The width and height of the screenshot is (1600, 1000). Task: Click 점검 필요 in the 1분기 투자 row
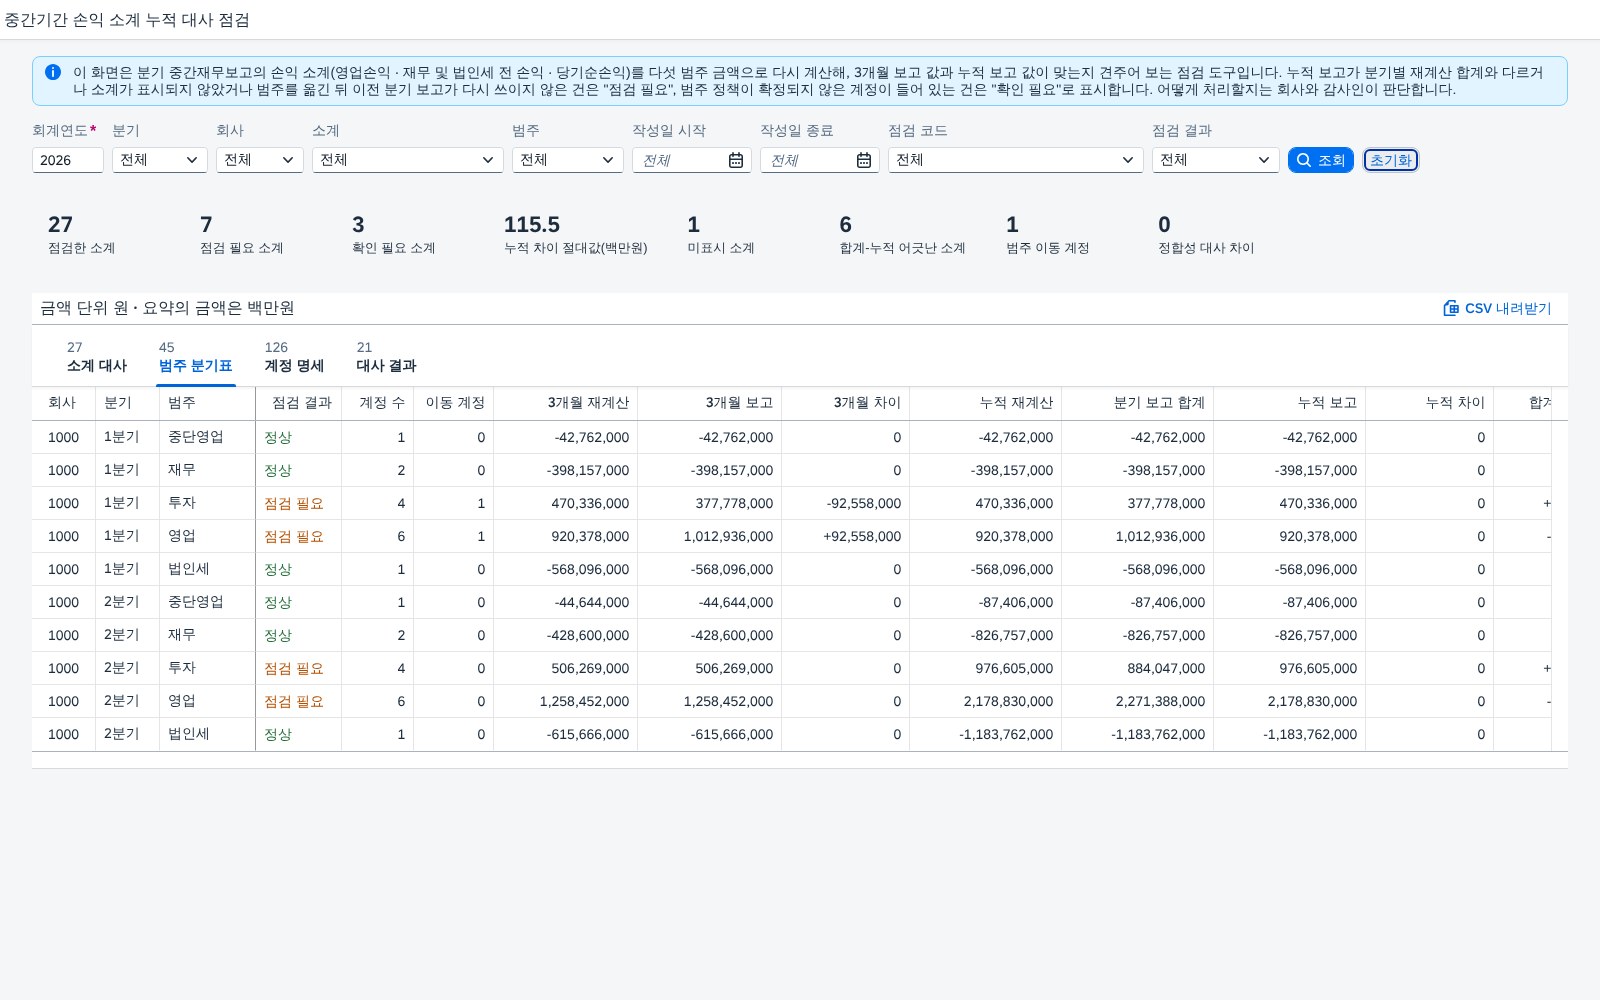(x=294, y=503)
